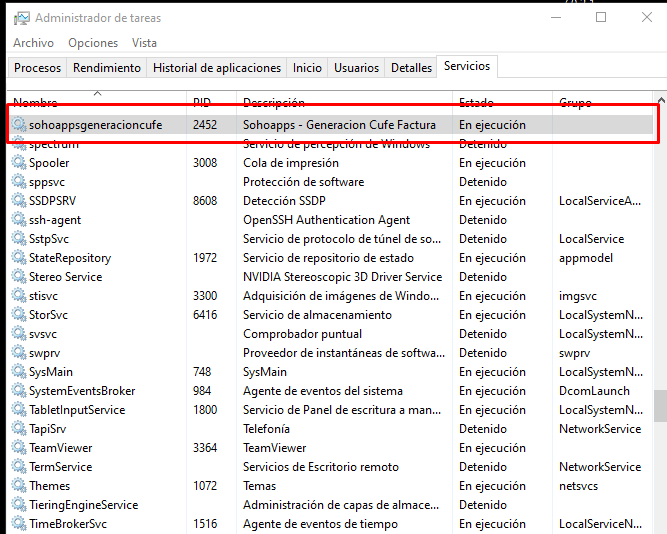Image resolution: width=667 pixels, height=534 pixels.
Task: Switch to the Procesos tab
Action: [38, 68]
